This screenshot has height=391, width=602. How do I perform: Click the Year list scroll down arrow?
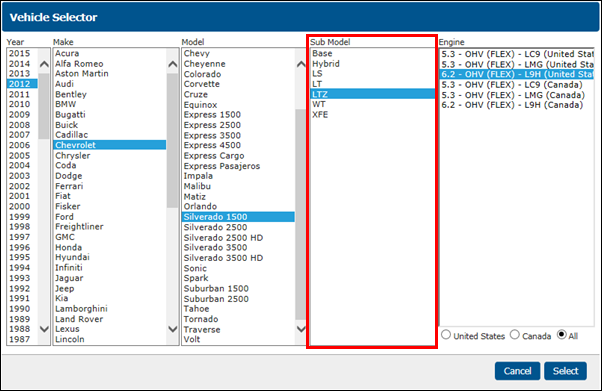coord(45,329)
